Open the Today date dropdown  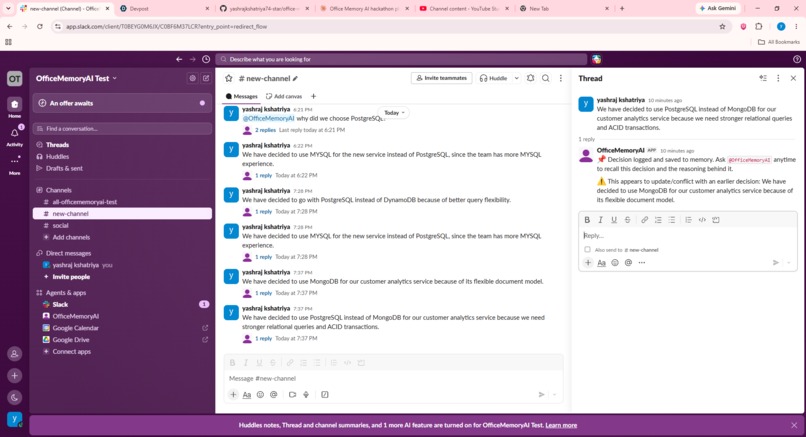(x=394, y=113)
